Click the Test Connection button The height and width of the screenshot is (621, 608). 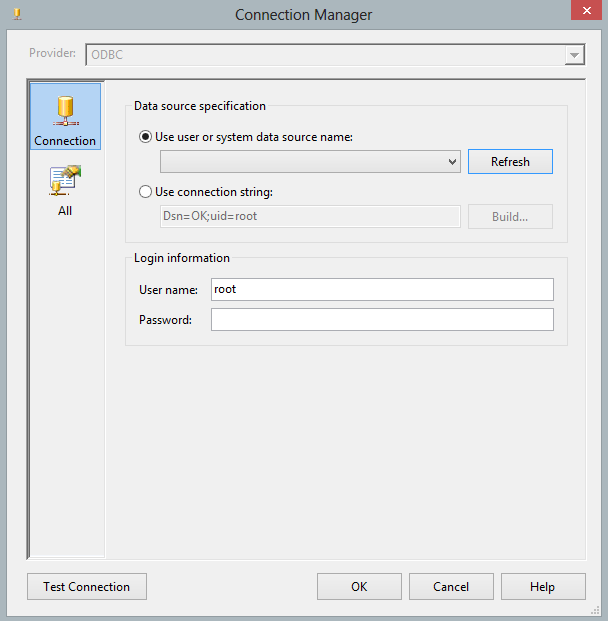click(87, 587)
